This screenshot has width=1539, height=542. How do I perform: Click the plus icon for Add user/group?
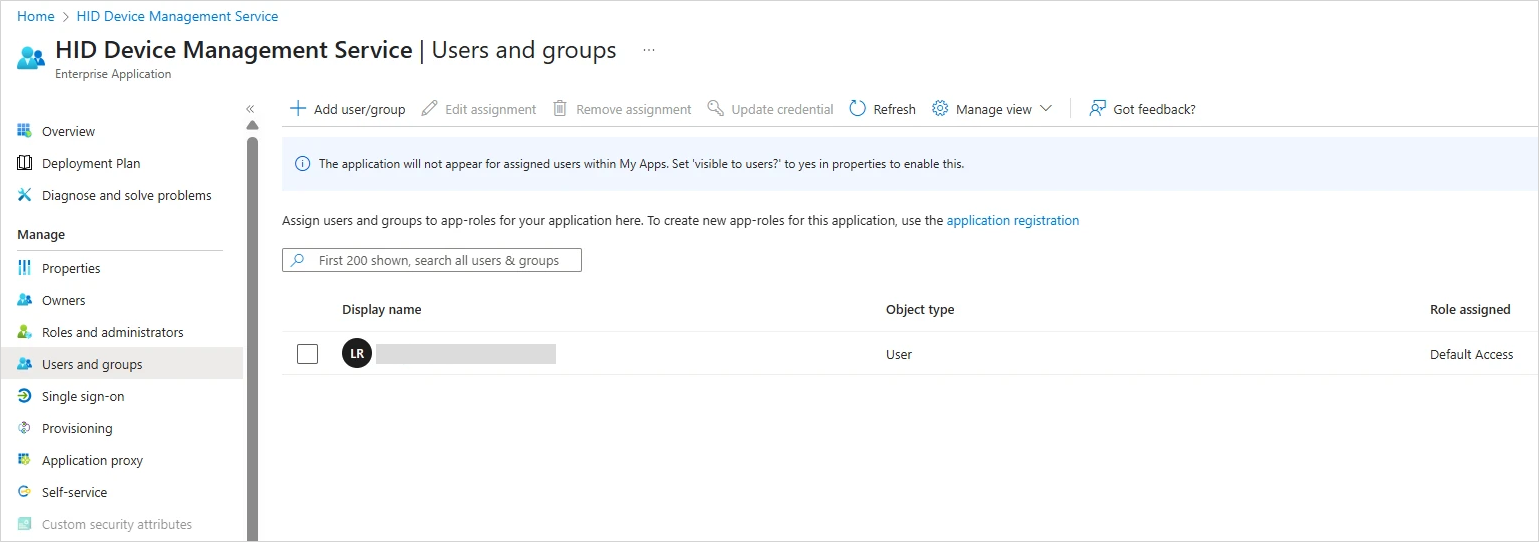[297, 109]
